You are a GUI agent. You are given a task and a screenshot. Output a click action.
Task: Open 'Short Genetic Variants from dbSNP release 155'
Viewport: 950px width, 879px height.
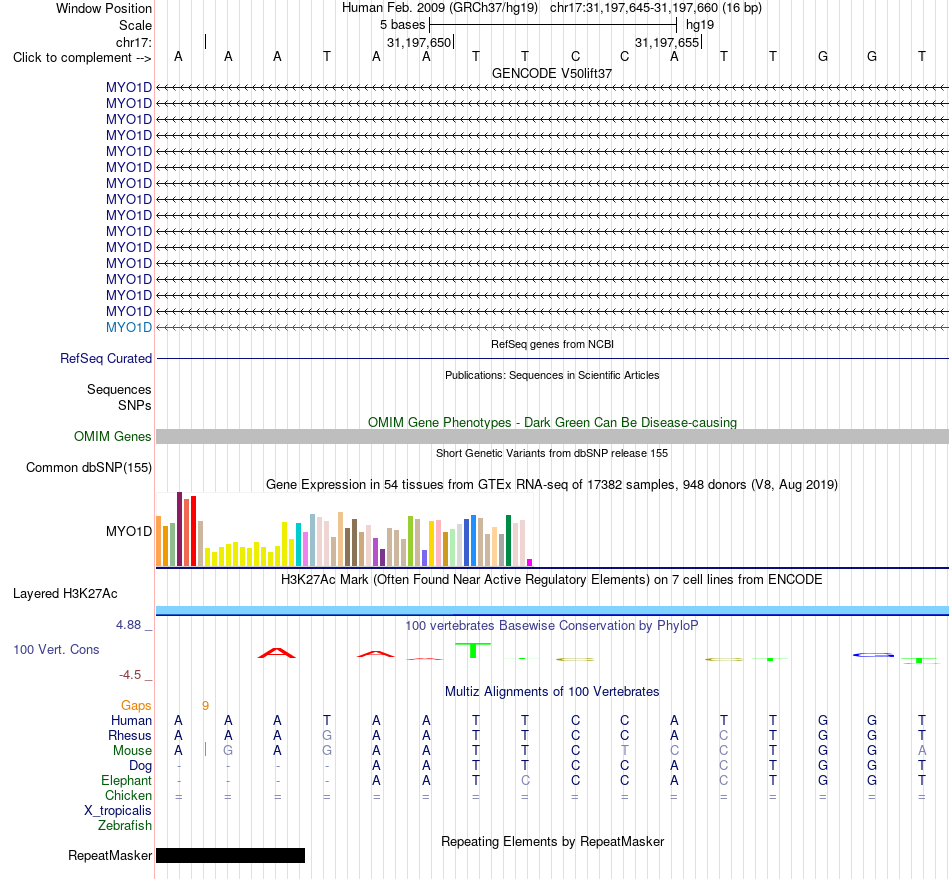pyautogui.click(x=552, y=453)
